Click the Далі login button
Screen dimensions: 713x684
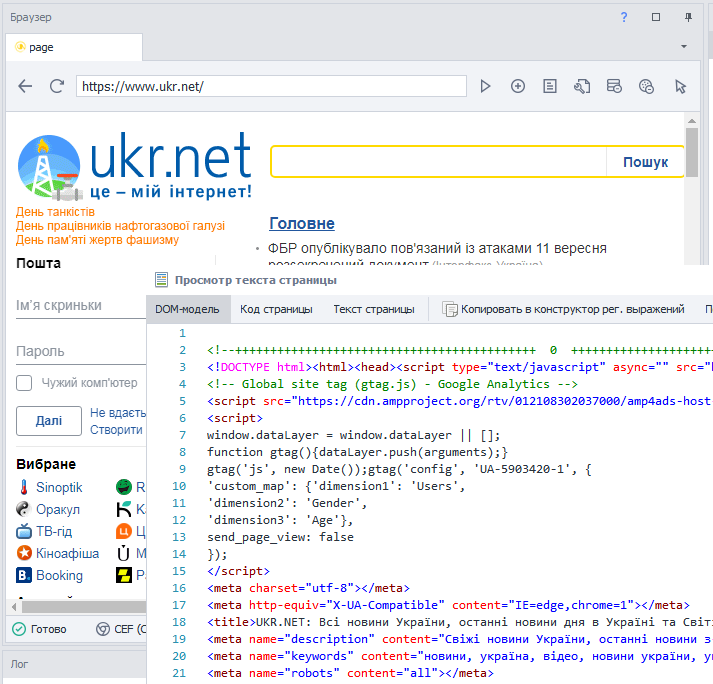[49, 421]
